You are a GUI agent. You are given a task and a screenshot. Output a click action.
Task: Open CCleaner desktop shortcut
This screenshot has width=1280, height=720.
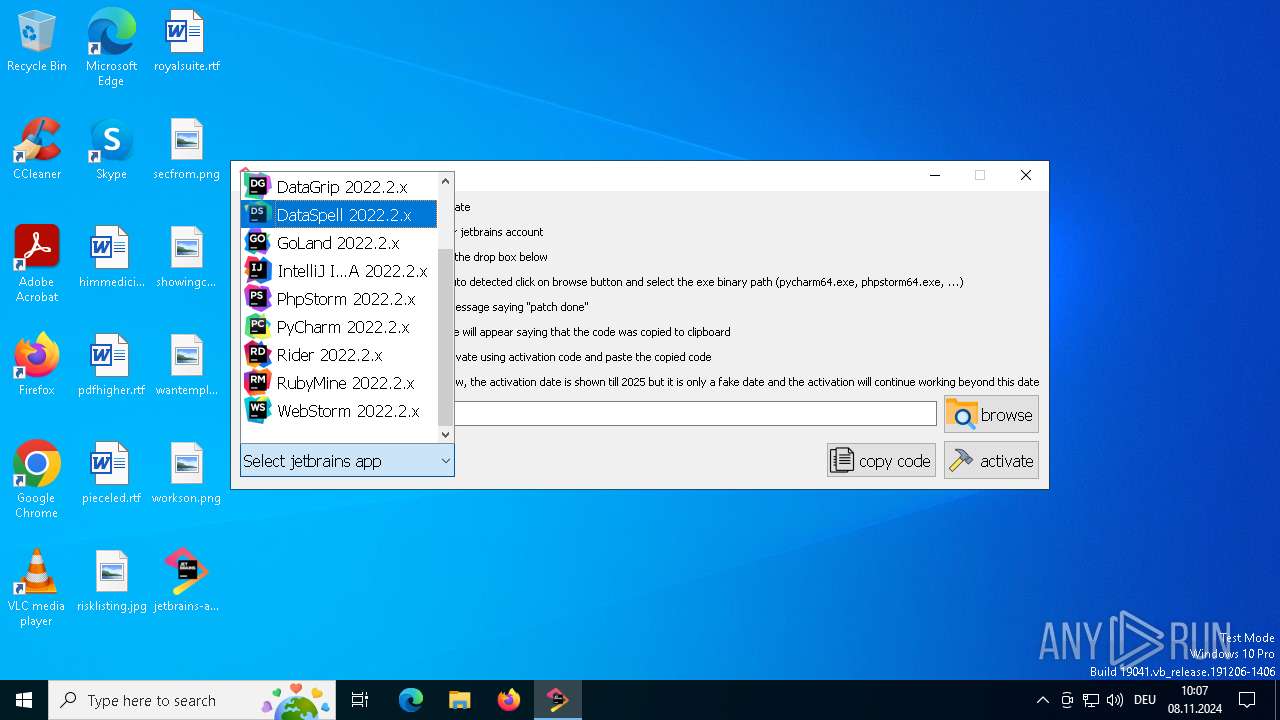(x=37, y=150)
